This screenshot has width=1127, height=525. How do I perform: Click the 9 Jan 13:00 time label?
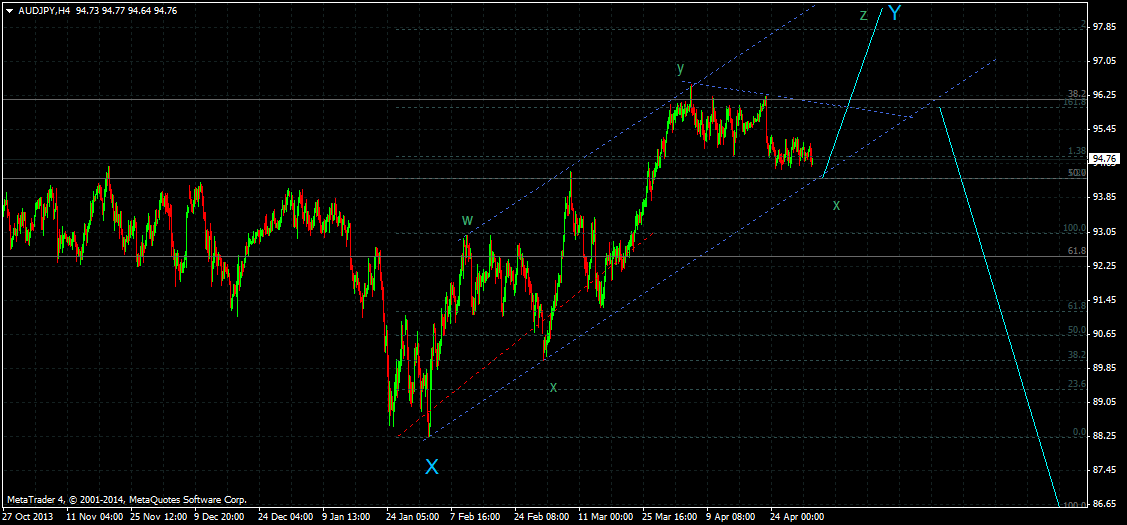(346, 516)
